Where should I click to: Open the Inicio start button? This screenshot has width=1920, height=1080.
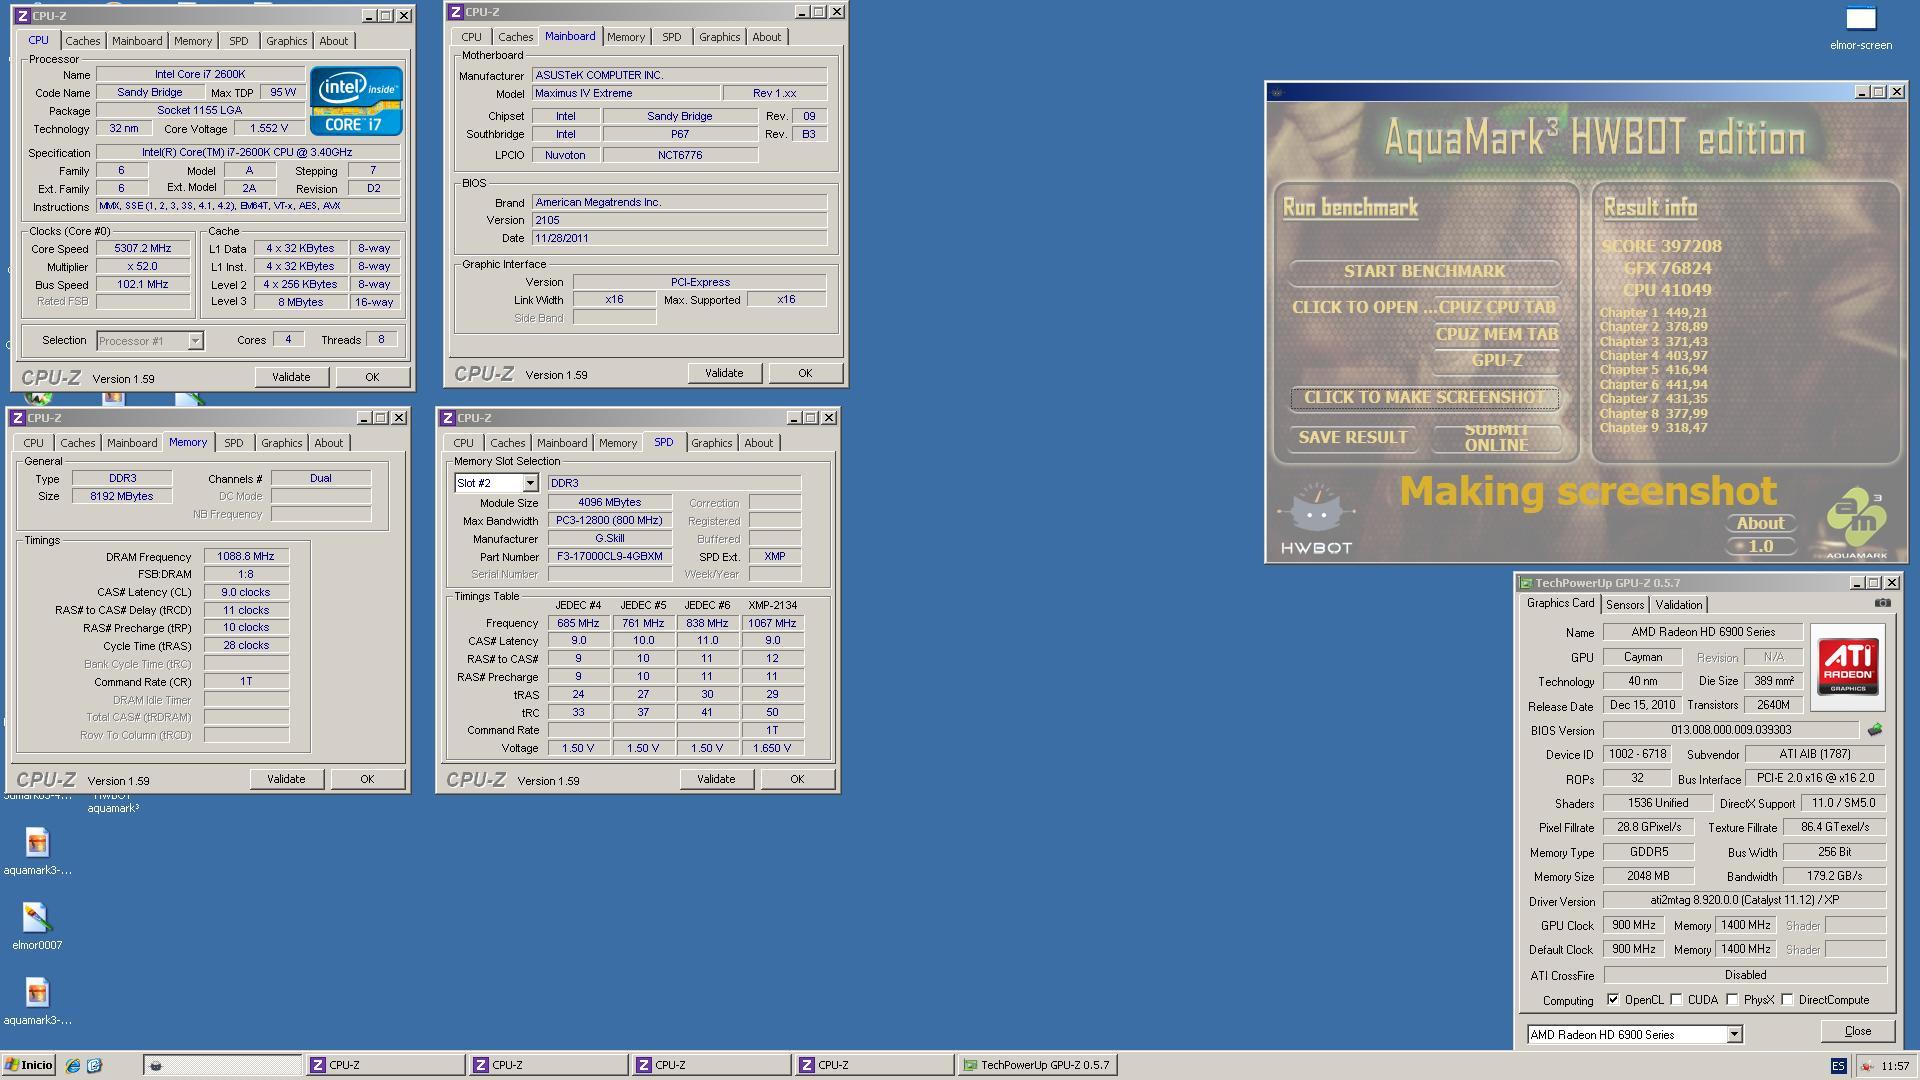point(28,1066)
